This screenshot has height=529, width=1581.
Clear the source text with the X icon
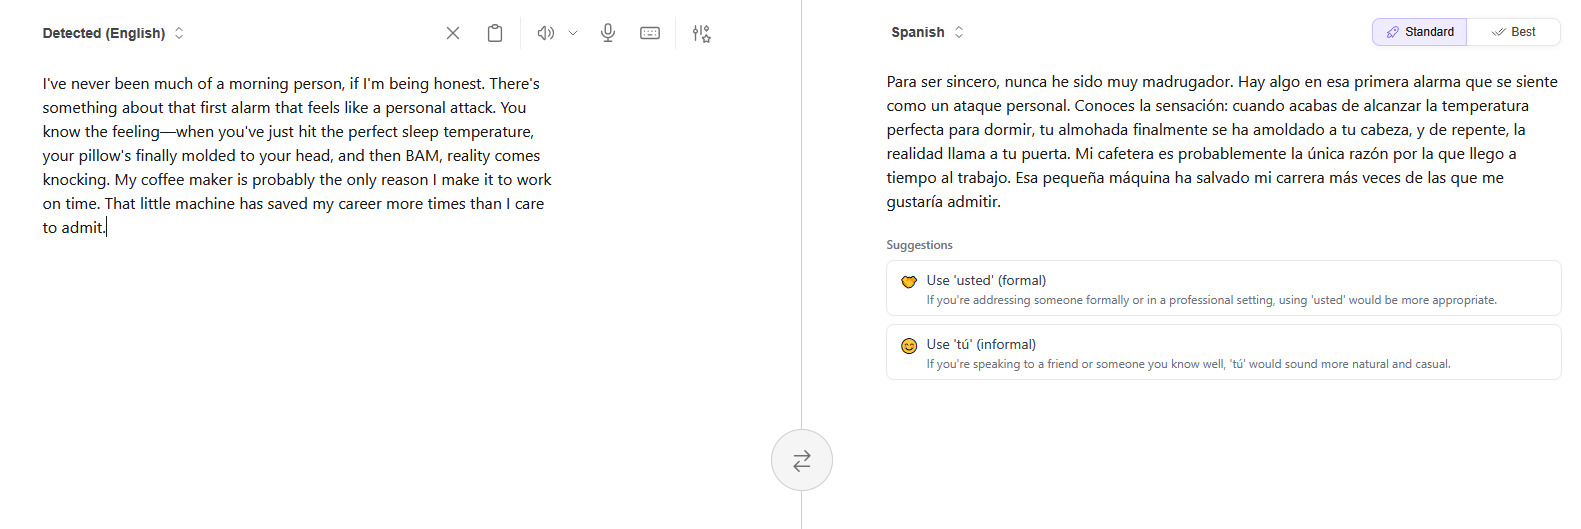pyautogui.click(x=453, y=33)
